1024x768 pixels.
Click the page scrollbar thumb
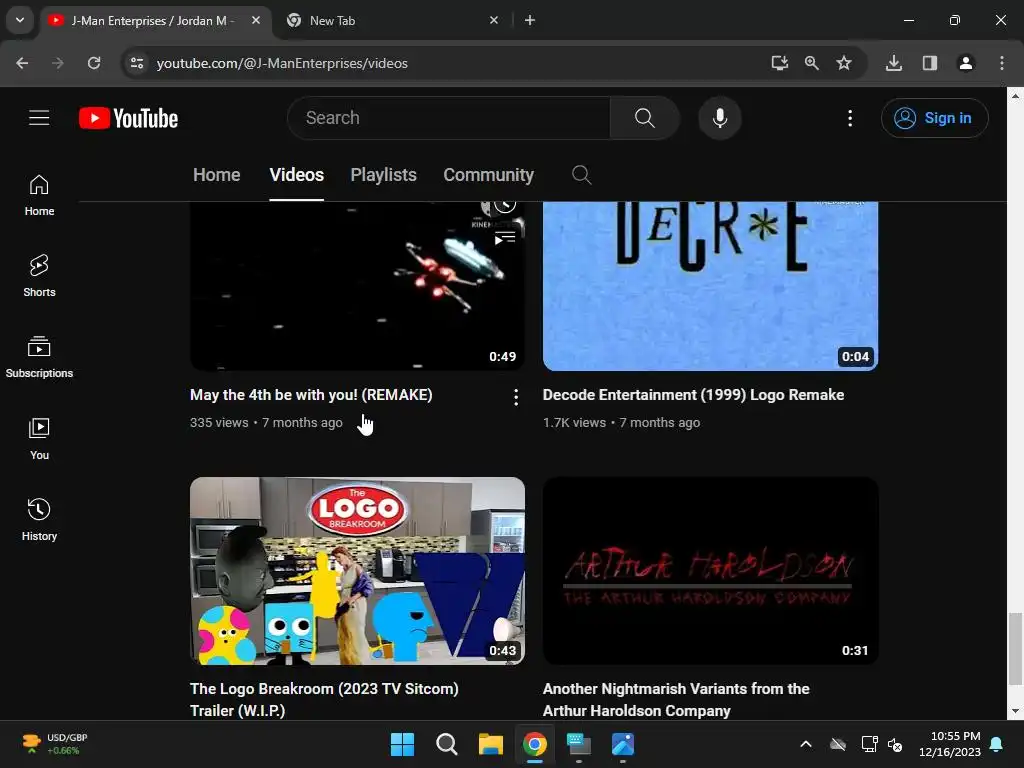1014,650
